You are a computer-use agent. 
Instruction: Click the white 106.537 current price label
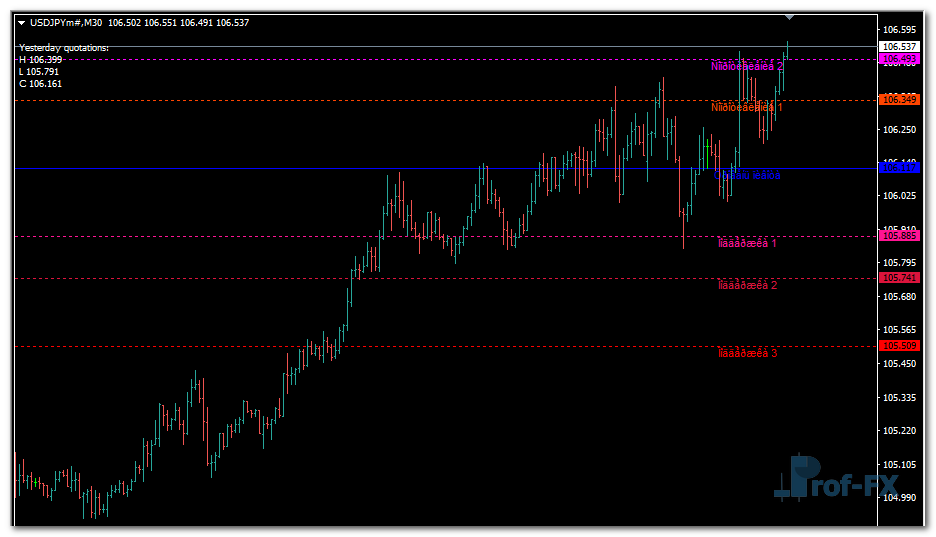coord(899,47)
